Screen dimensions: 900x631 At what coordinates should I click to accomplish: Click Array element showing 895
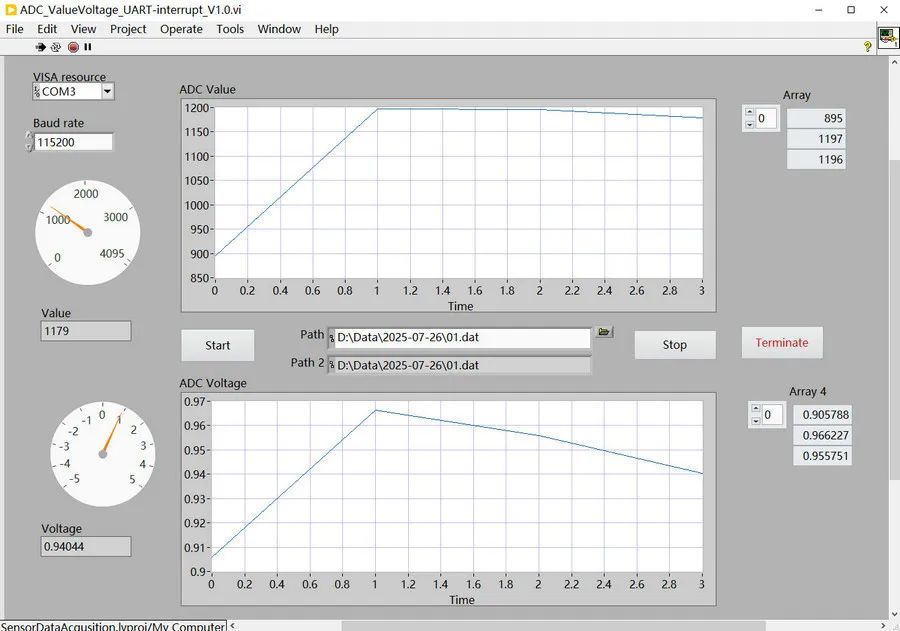coord(816,118)
